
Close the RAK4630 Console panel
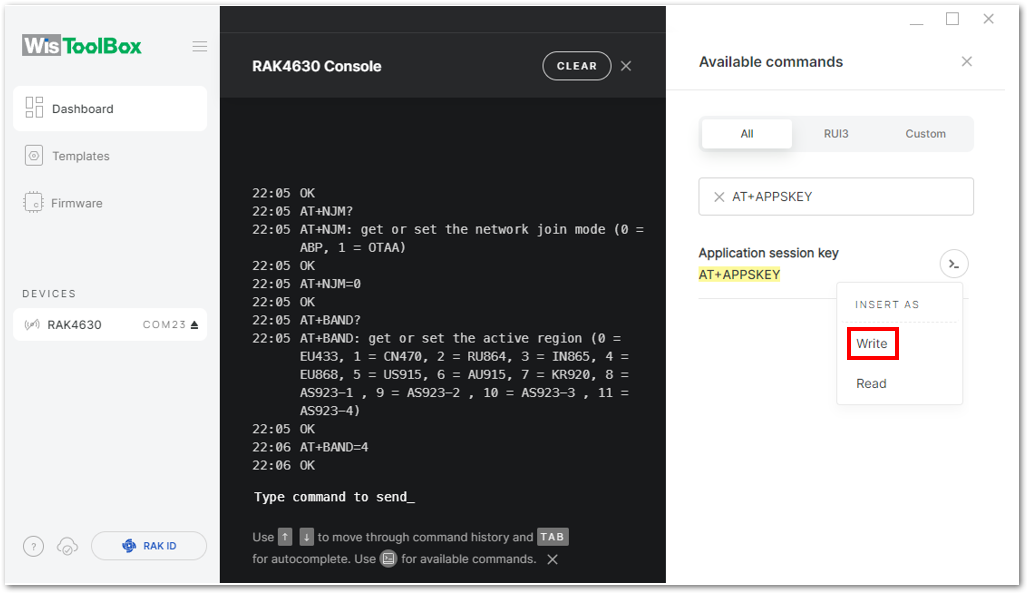point(626,66)
